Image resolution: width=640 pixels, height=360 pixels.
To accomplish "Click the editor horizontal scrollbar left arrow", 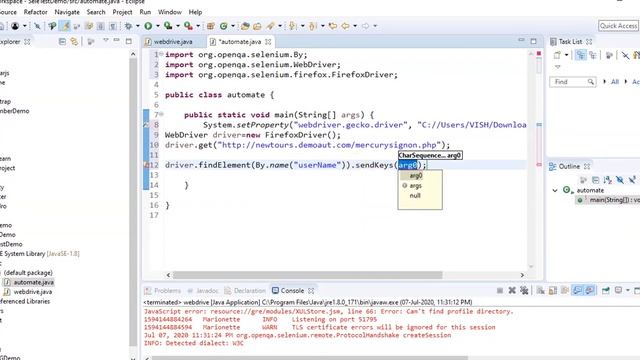I will (x=168, y=275).
